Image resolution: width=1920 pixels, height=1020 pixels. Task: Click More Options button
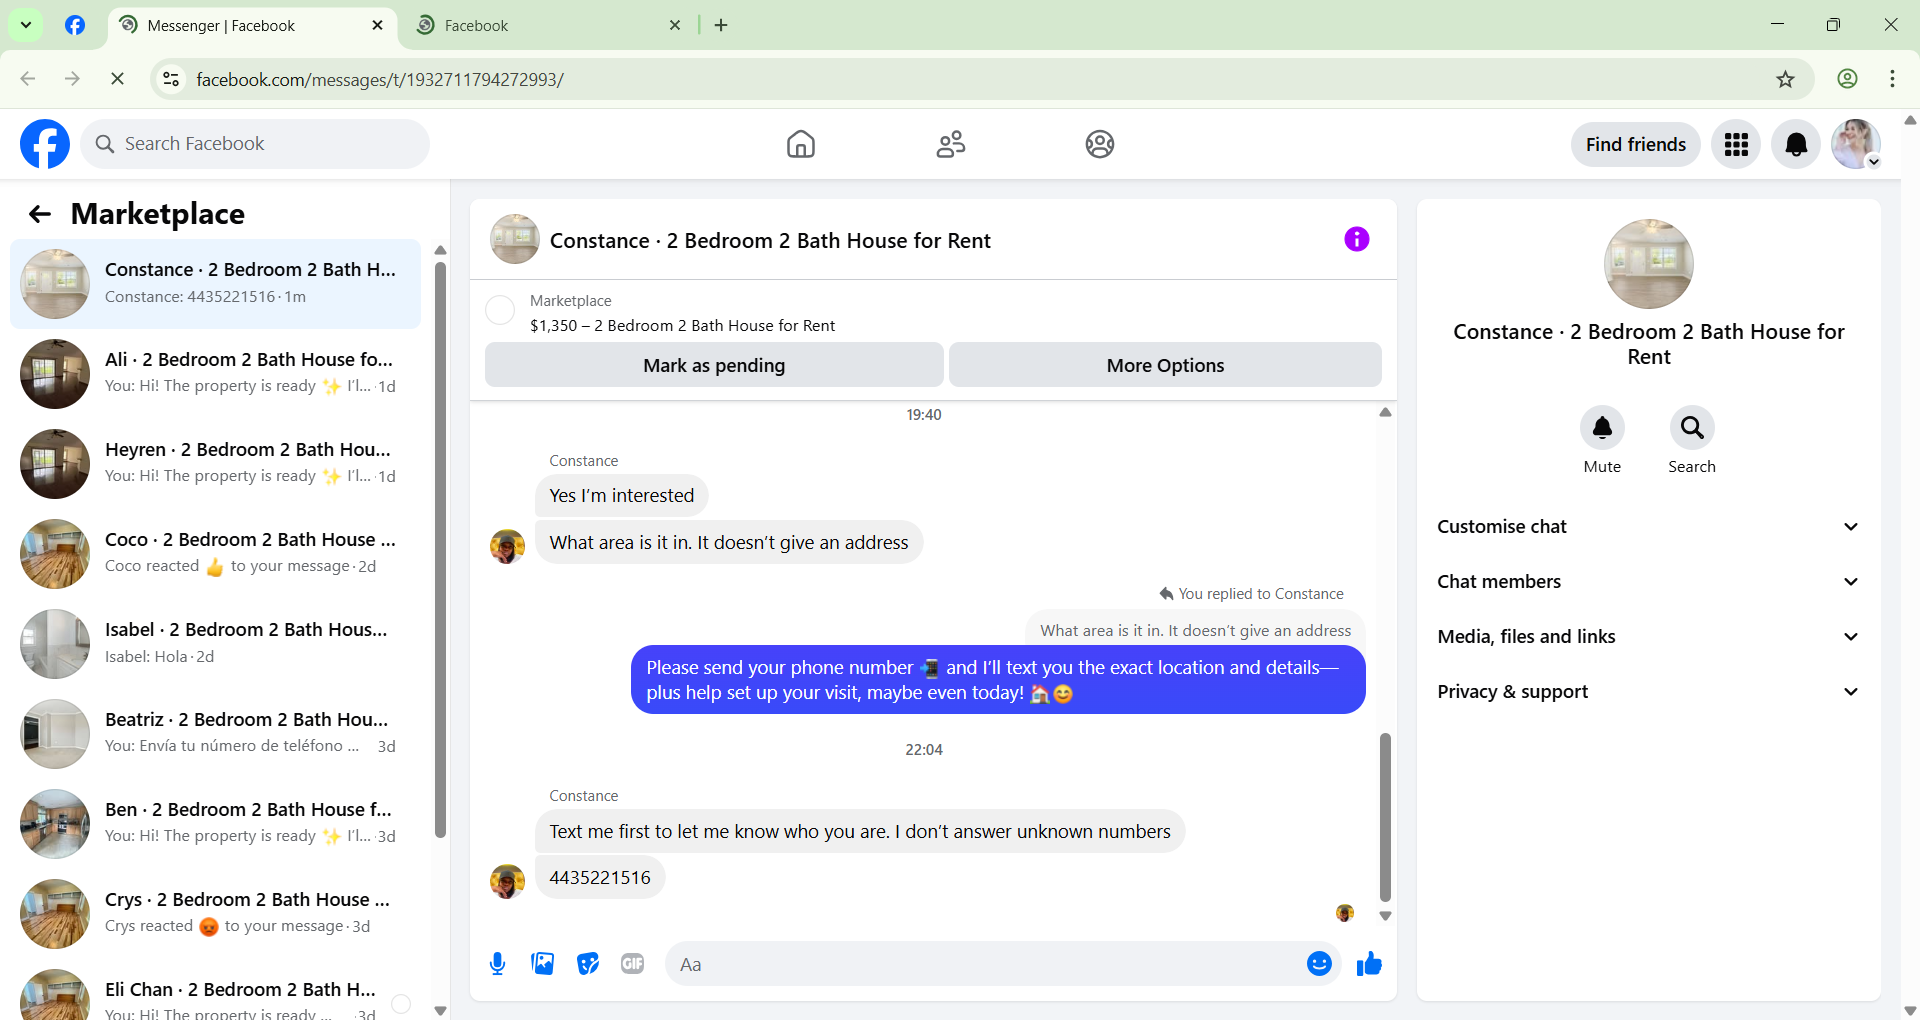1165,365
